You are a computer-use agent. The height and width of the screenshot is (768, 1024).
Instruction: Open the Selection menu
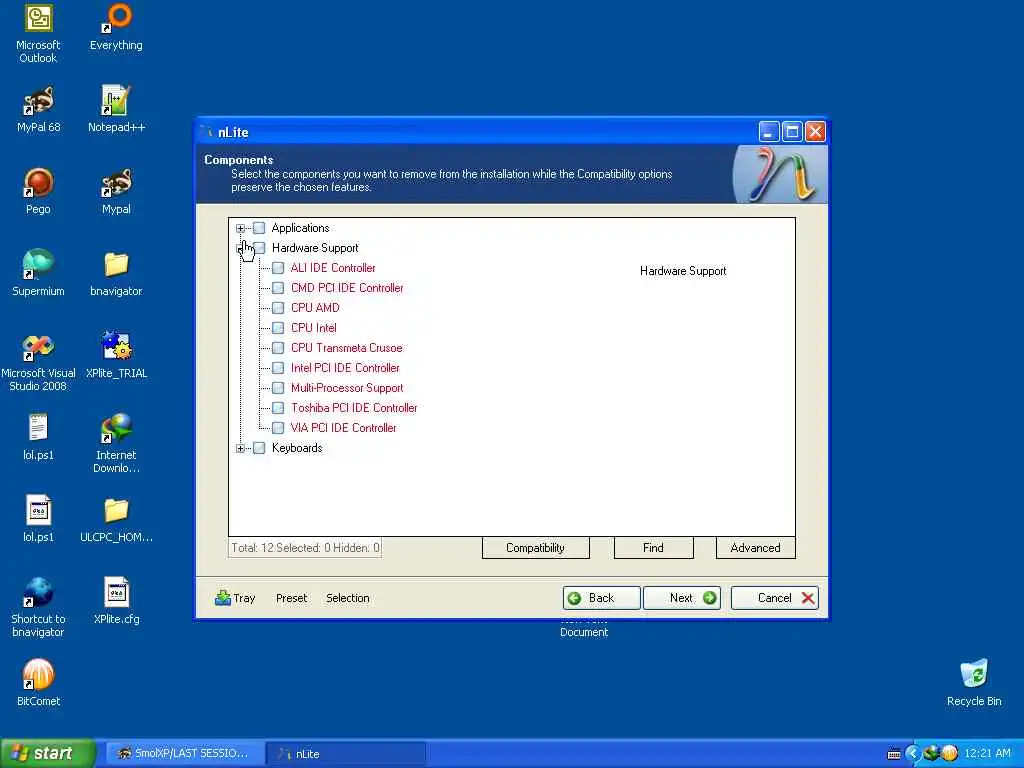347,598
